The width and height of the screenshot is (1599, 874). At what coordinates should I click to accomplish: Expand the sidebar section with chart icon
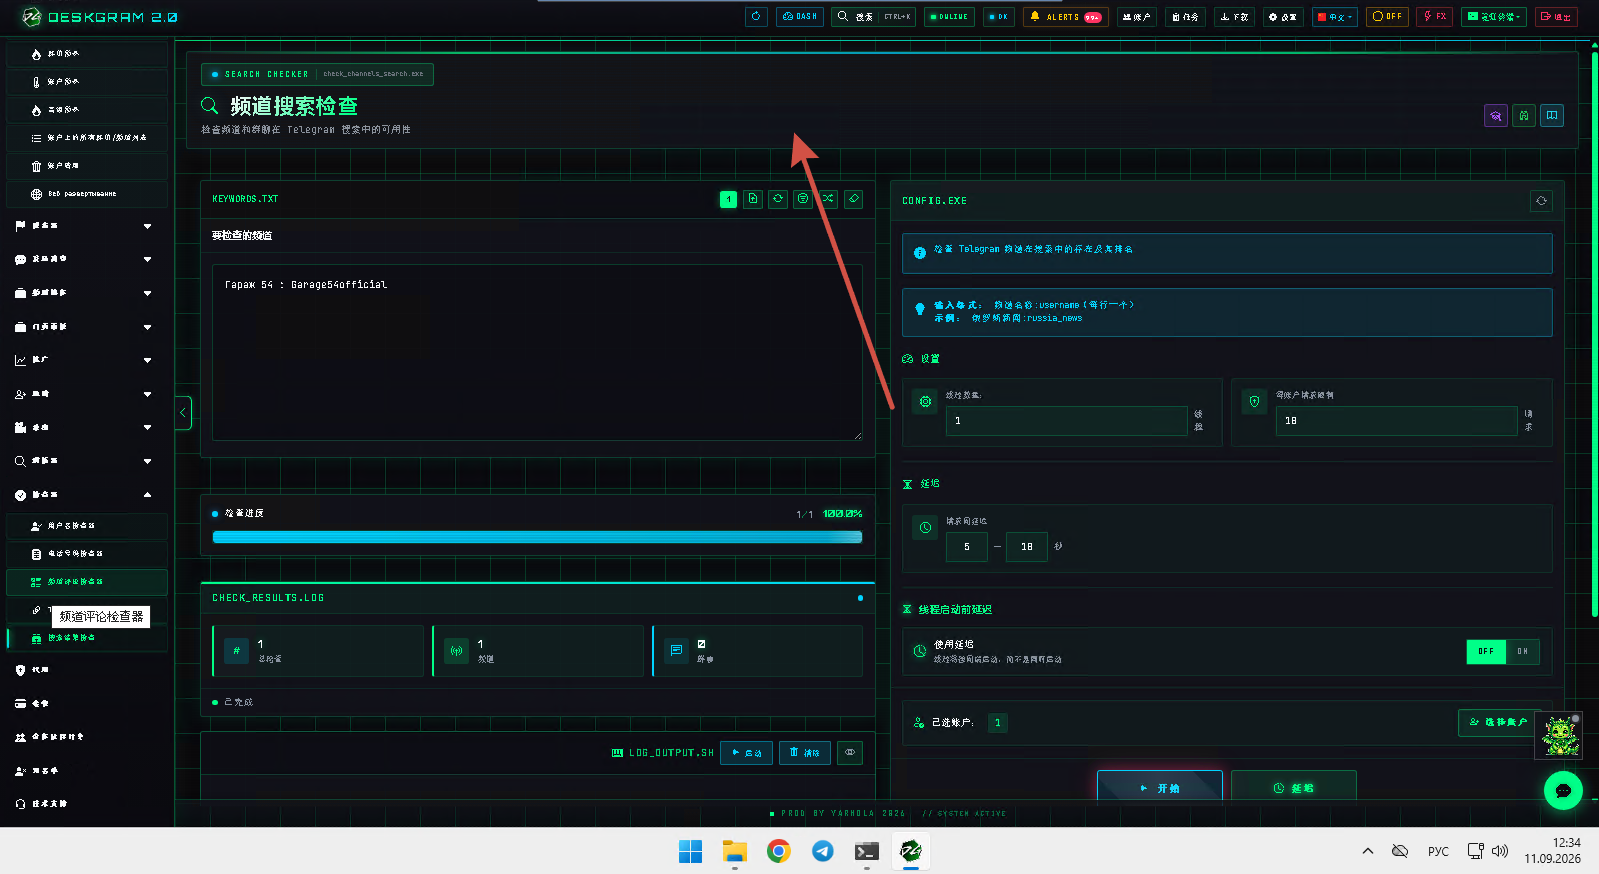point(85,360)
